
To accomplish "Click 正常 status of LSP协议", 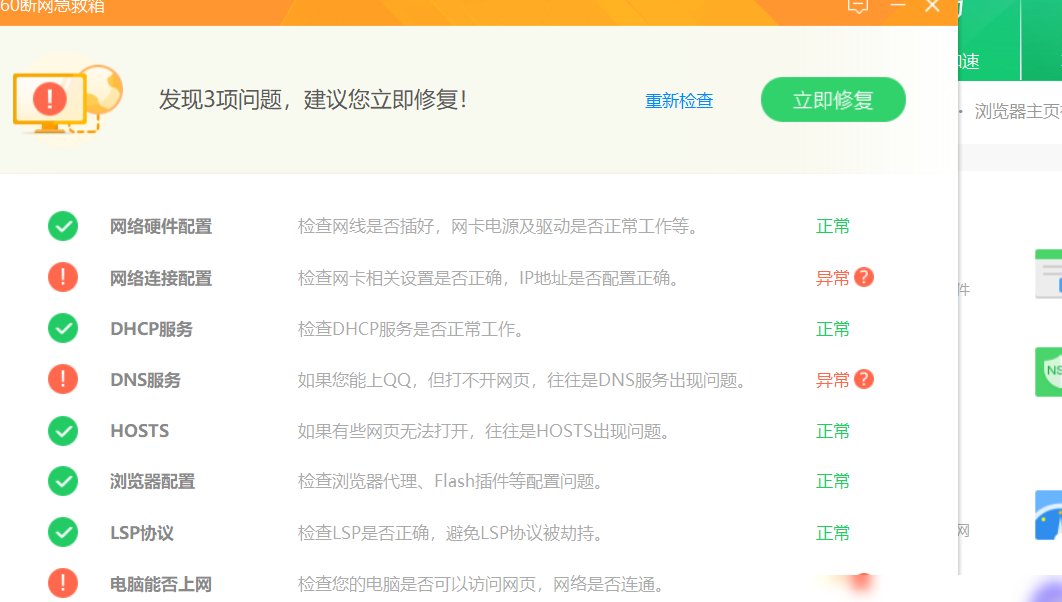I will tap(832, 533).
